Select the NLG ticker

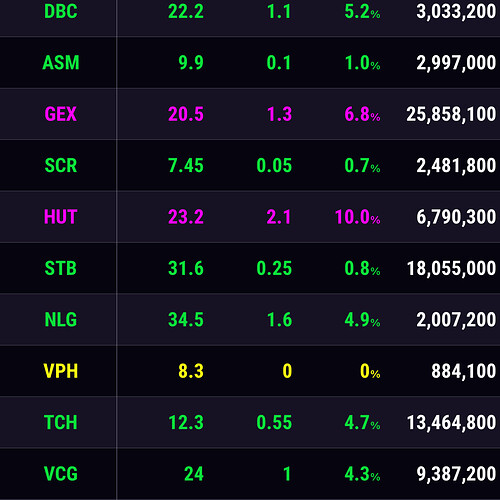point(61,320)
